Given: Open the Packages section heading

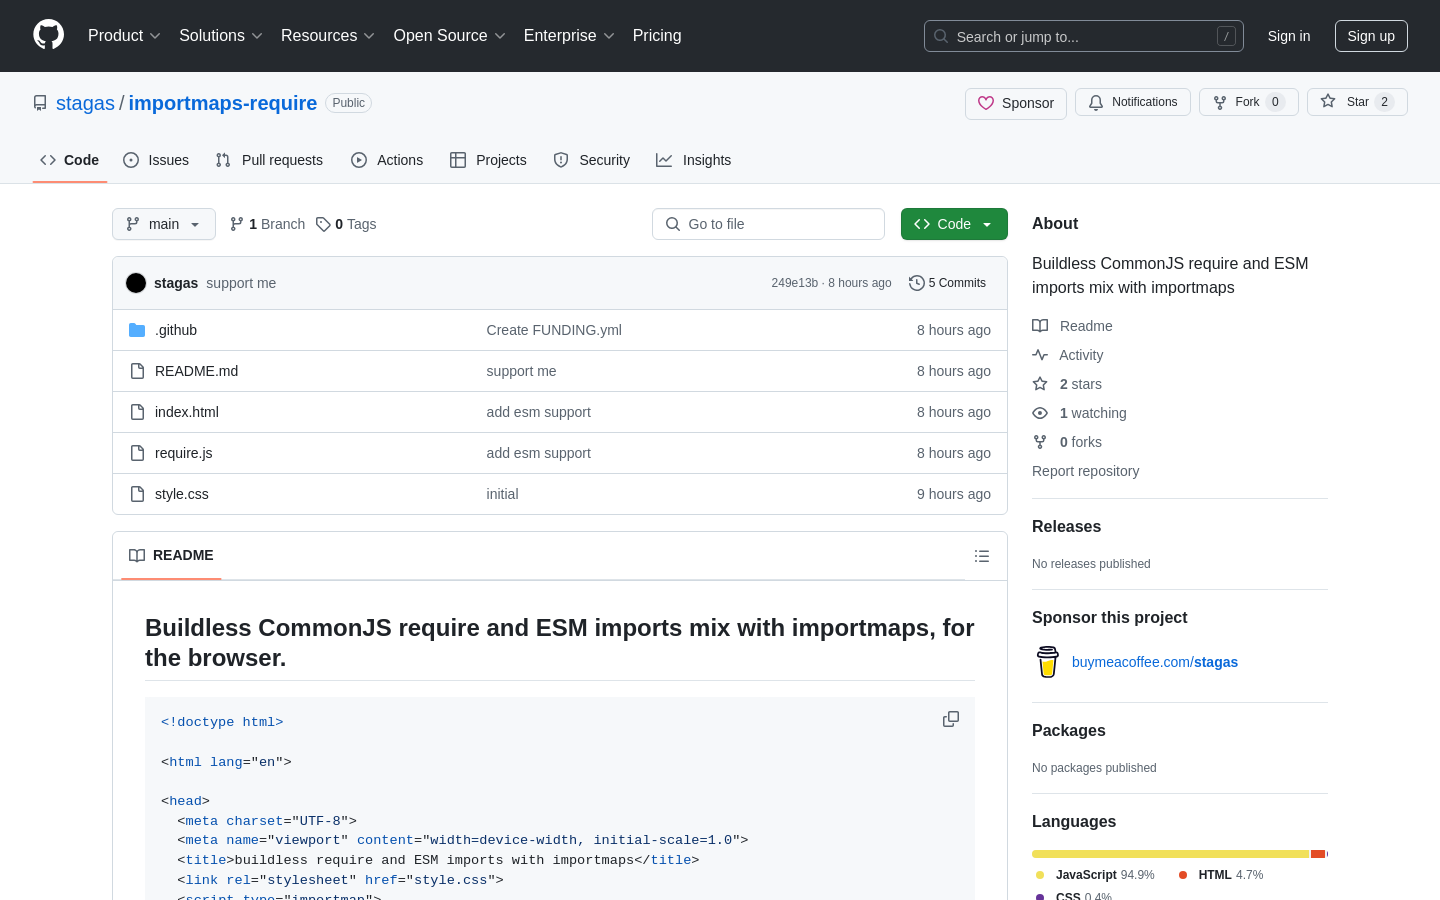Looking at the screenshot, I should [1069, 731].
